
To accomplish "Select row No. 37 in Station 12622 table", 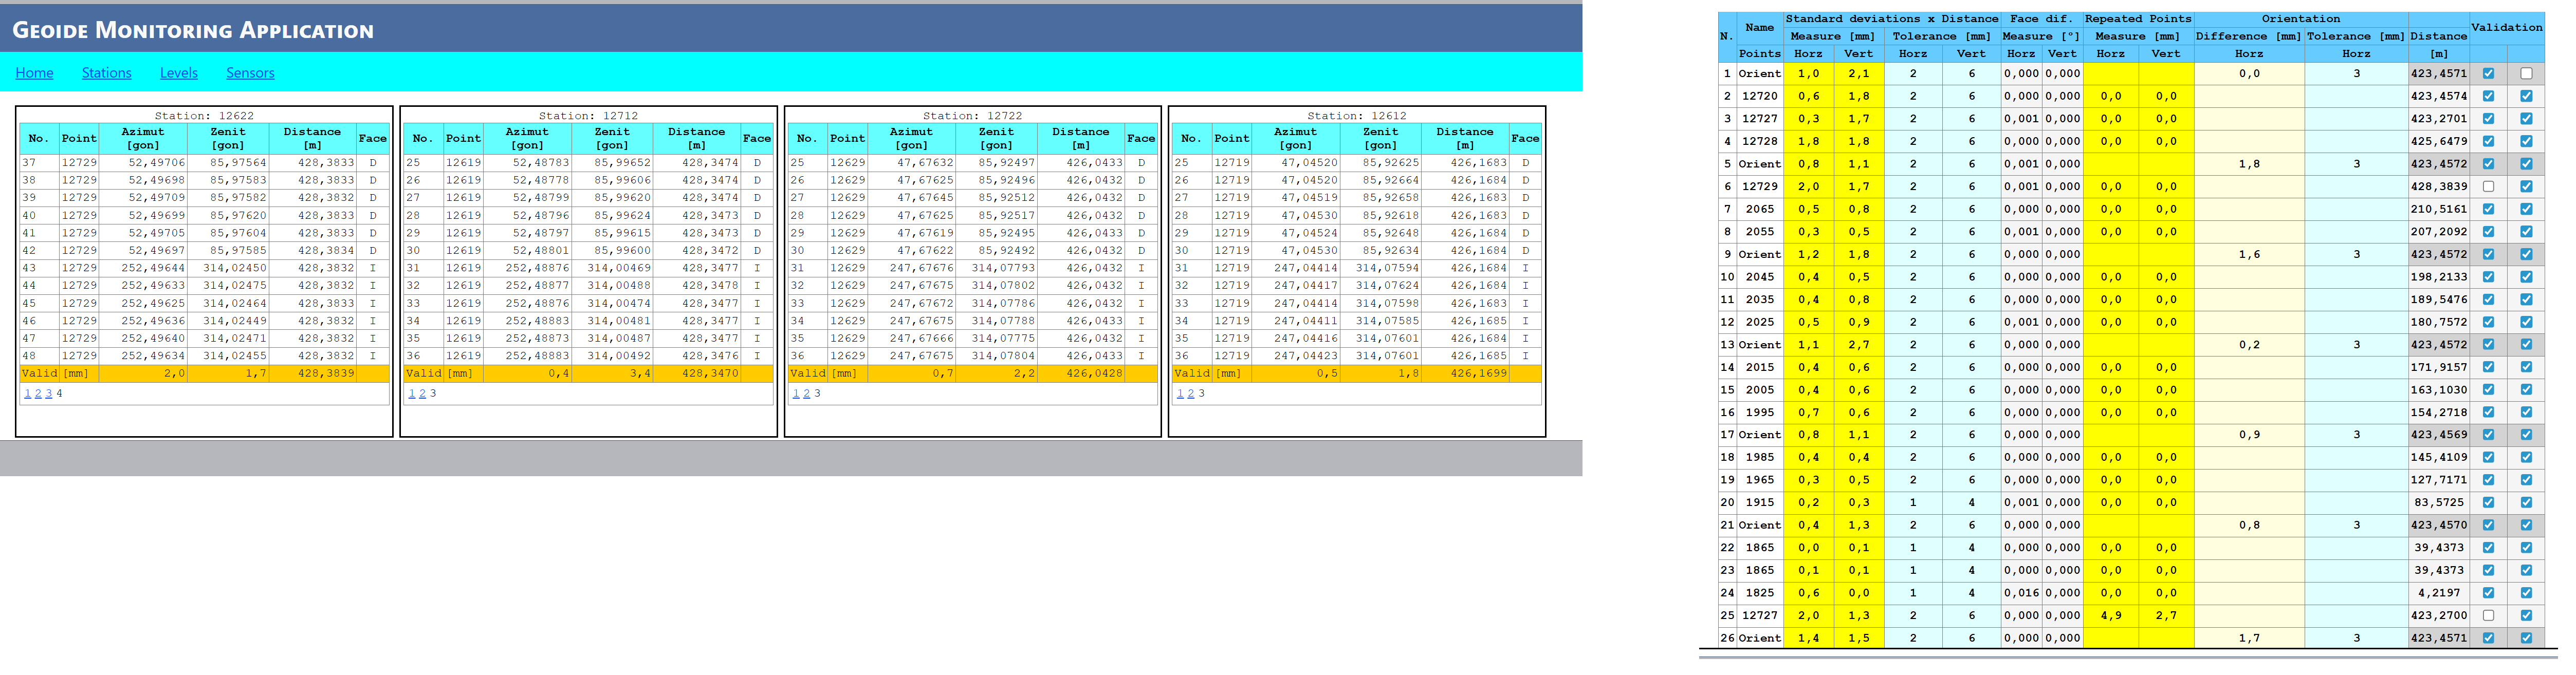I will (204, 162).
